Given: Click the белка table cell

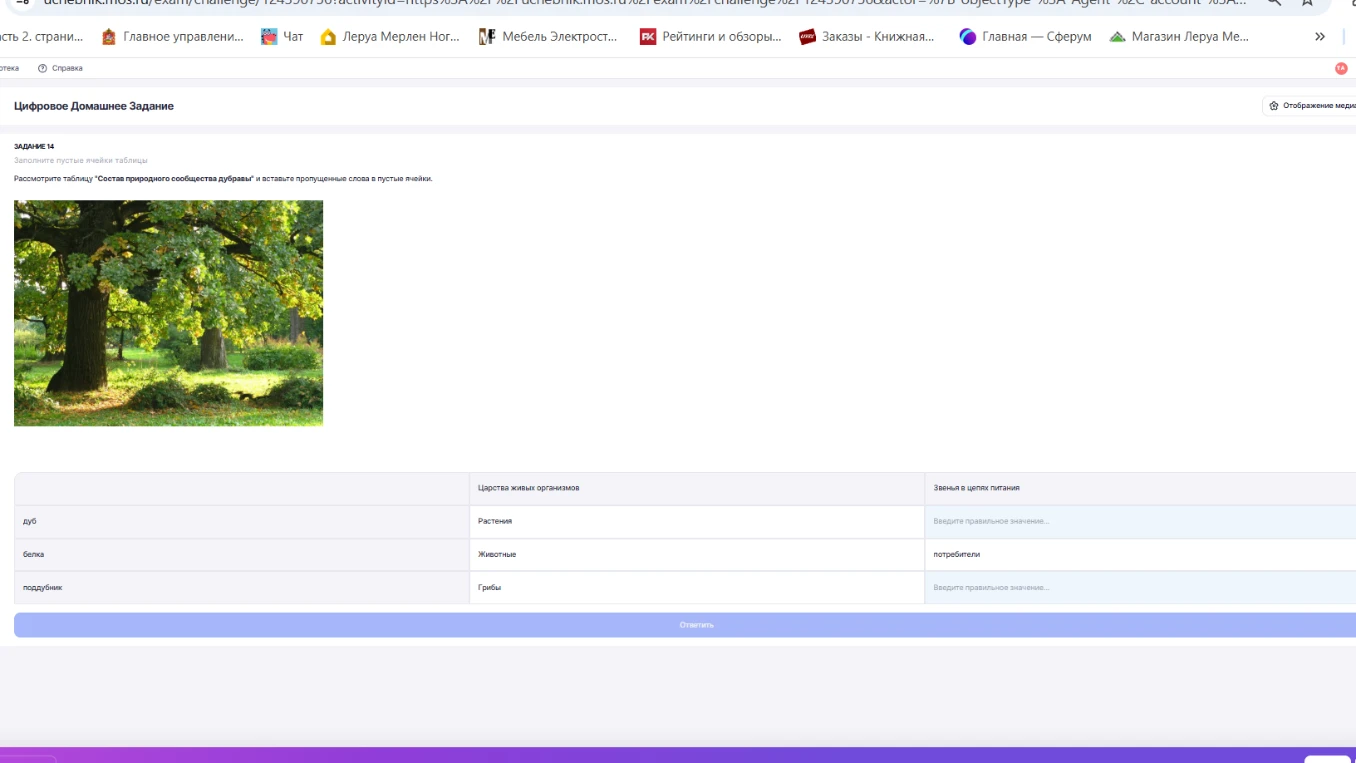Looking at the screenshot, I should (x=241, y=554).
